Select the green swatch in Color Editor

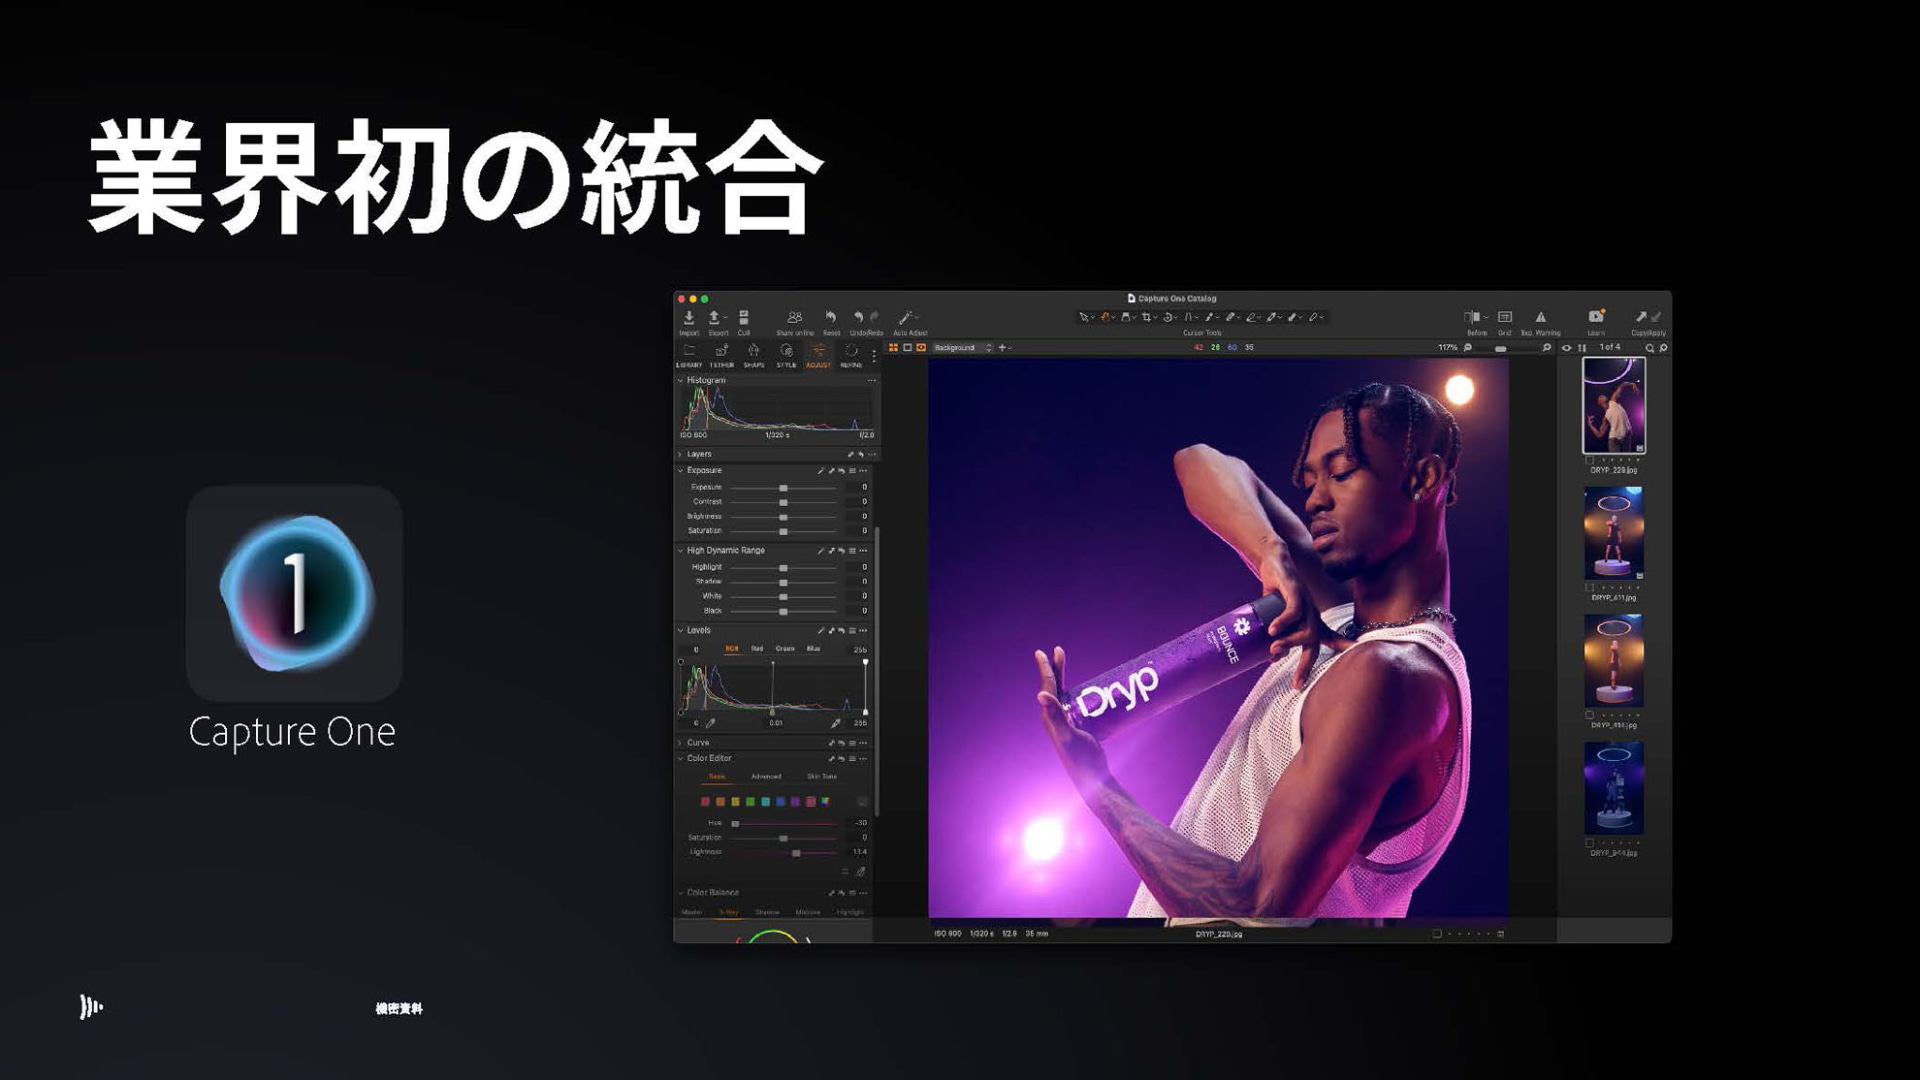point(750,802)
